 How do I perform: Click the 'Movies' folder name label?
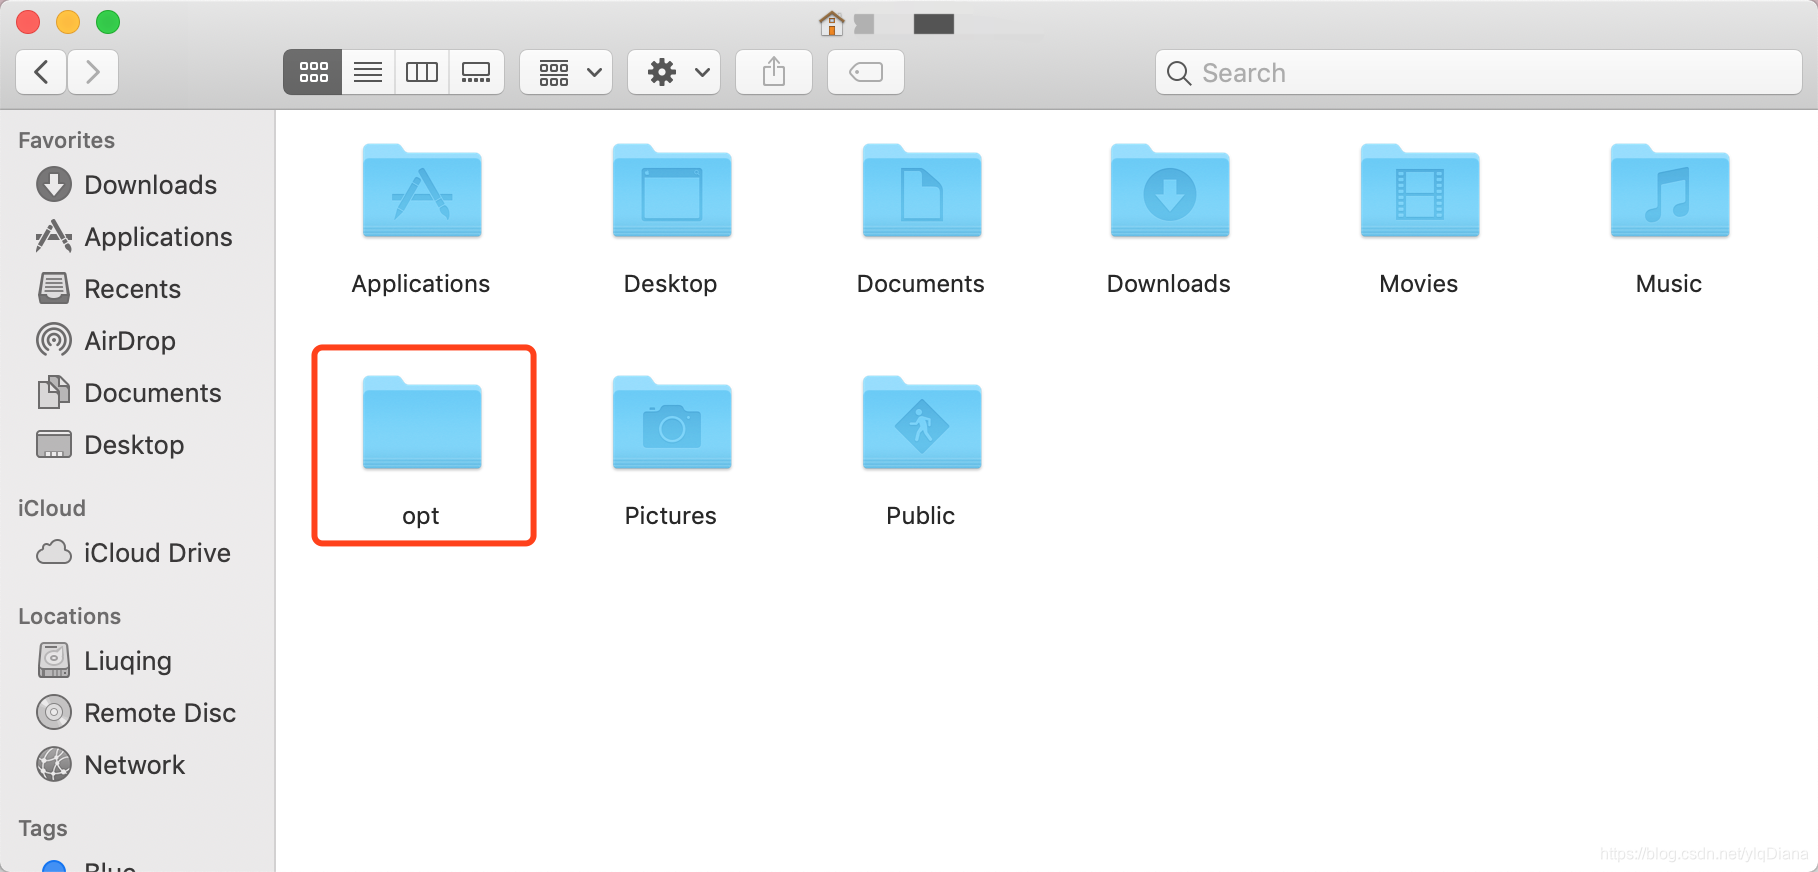coord(1419,284)
